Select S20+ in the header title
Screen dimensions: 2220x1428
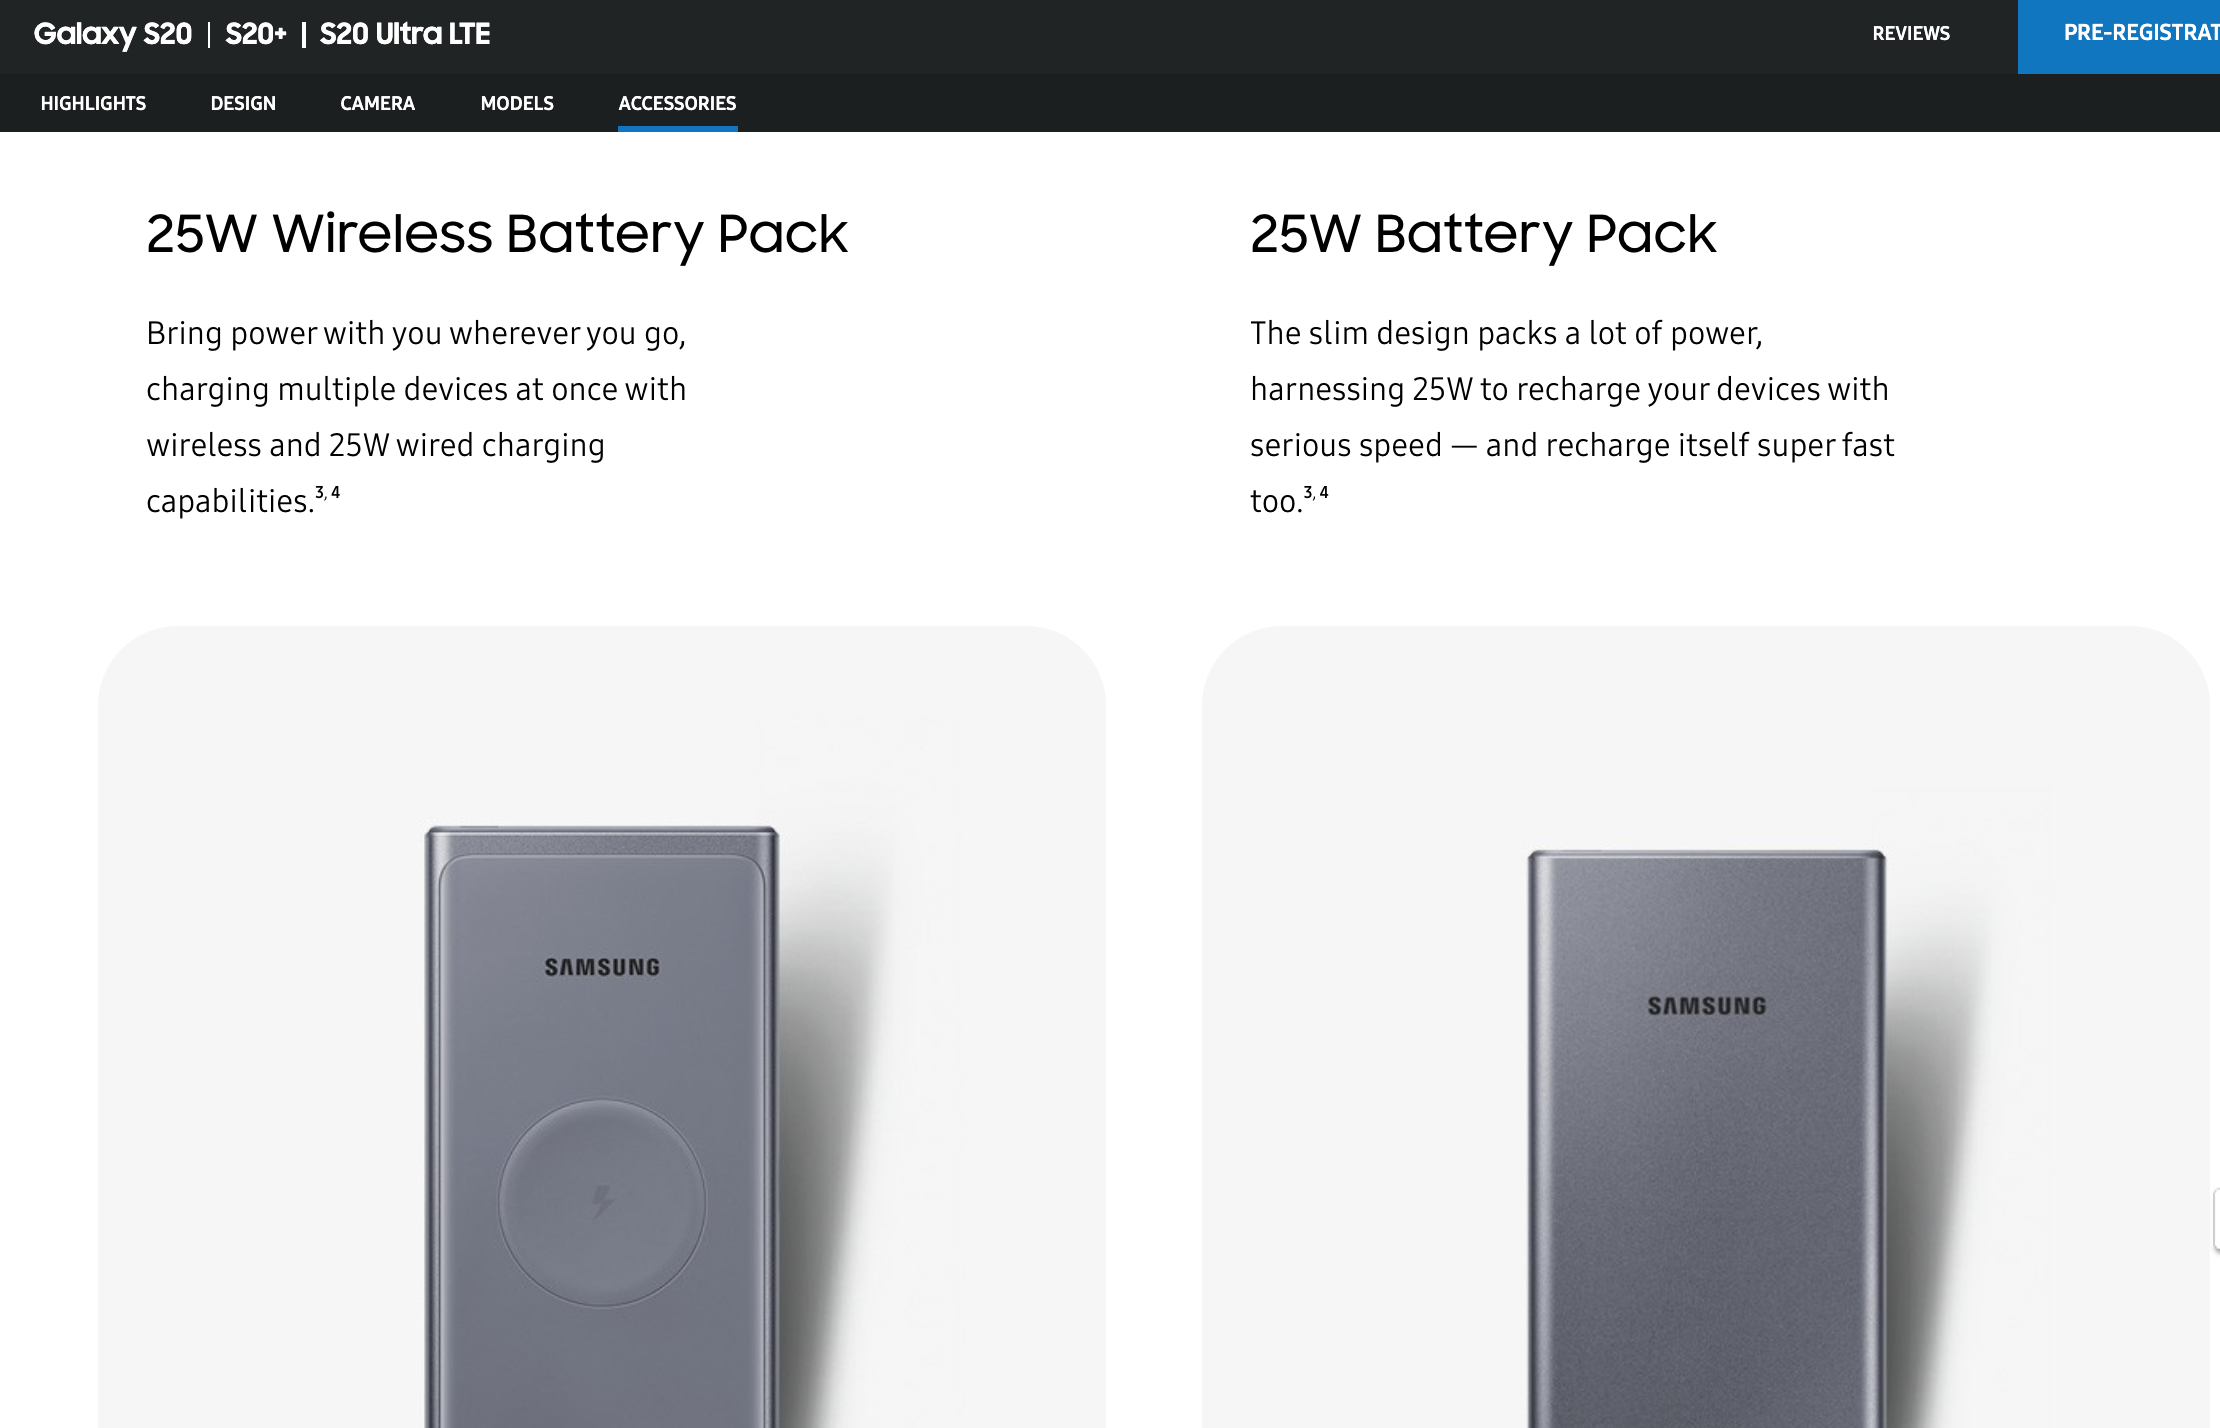(256, 34)
